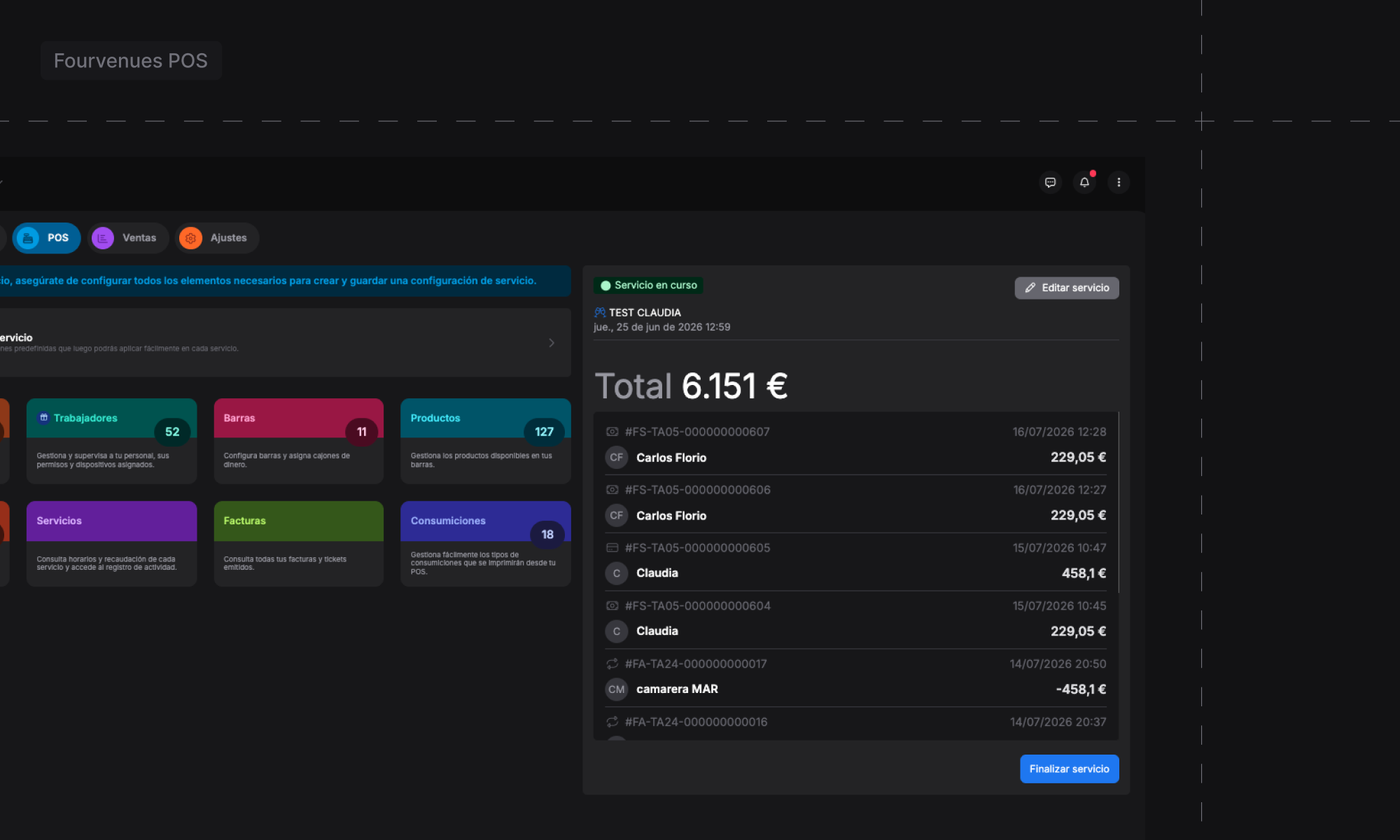Click CF avatar on ticket ending 607
Image resolution: width=1400 pixels, height=840 pixels.
tap(617, 457)
